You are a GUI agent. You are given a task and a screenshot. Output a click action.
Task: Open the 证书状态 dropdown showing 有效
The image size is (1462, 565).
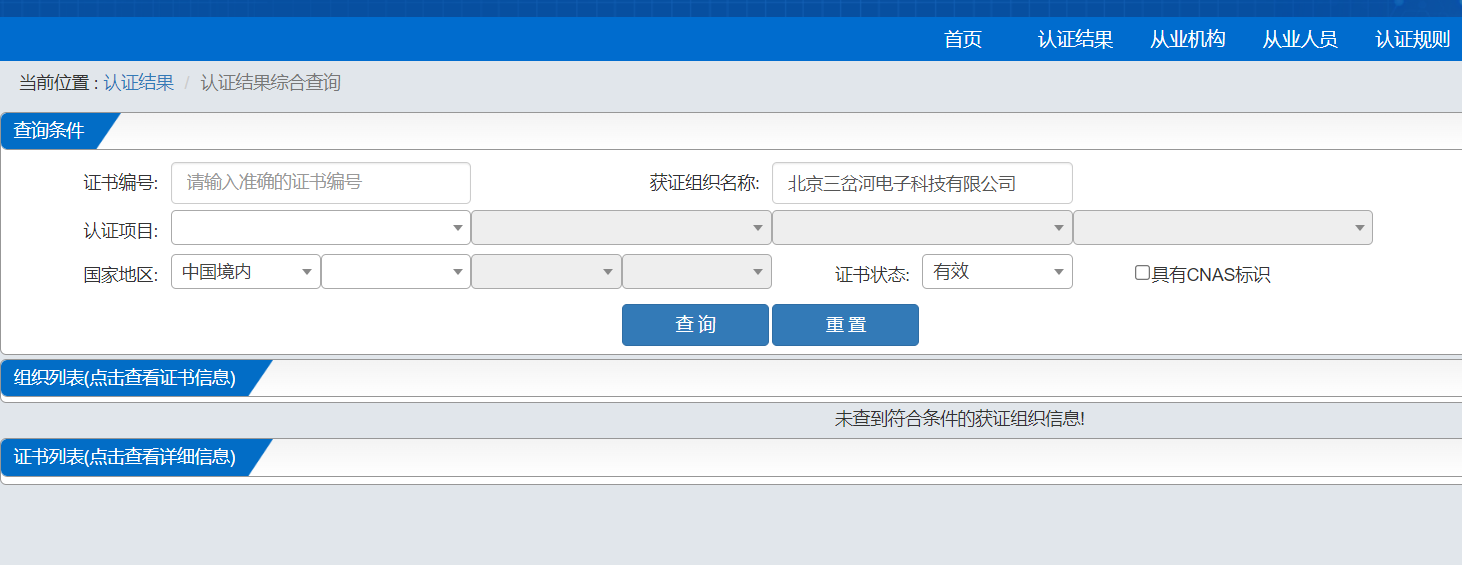coord(997,272)
